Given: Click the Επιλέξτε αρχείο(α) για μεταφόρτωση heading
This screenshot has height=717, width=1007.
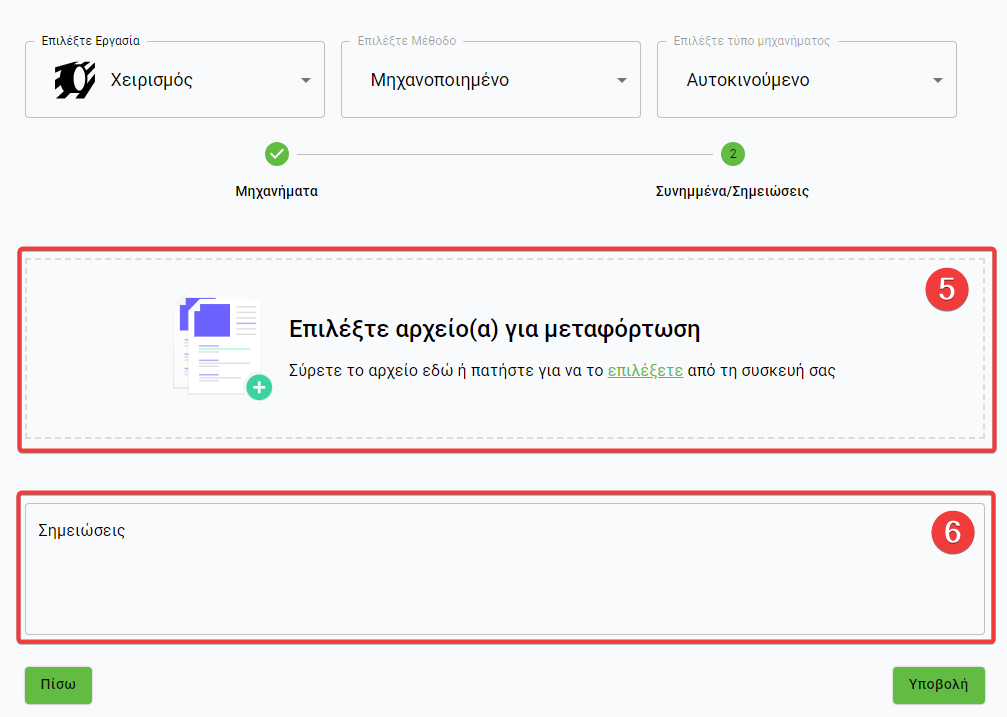Looking at the screenshot, I should (x=494, y=330).
